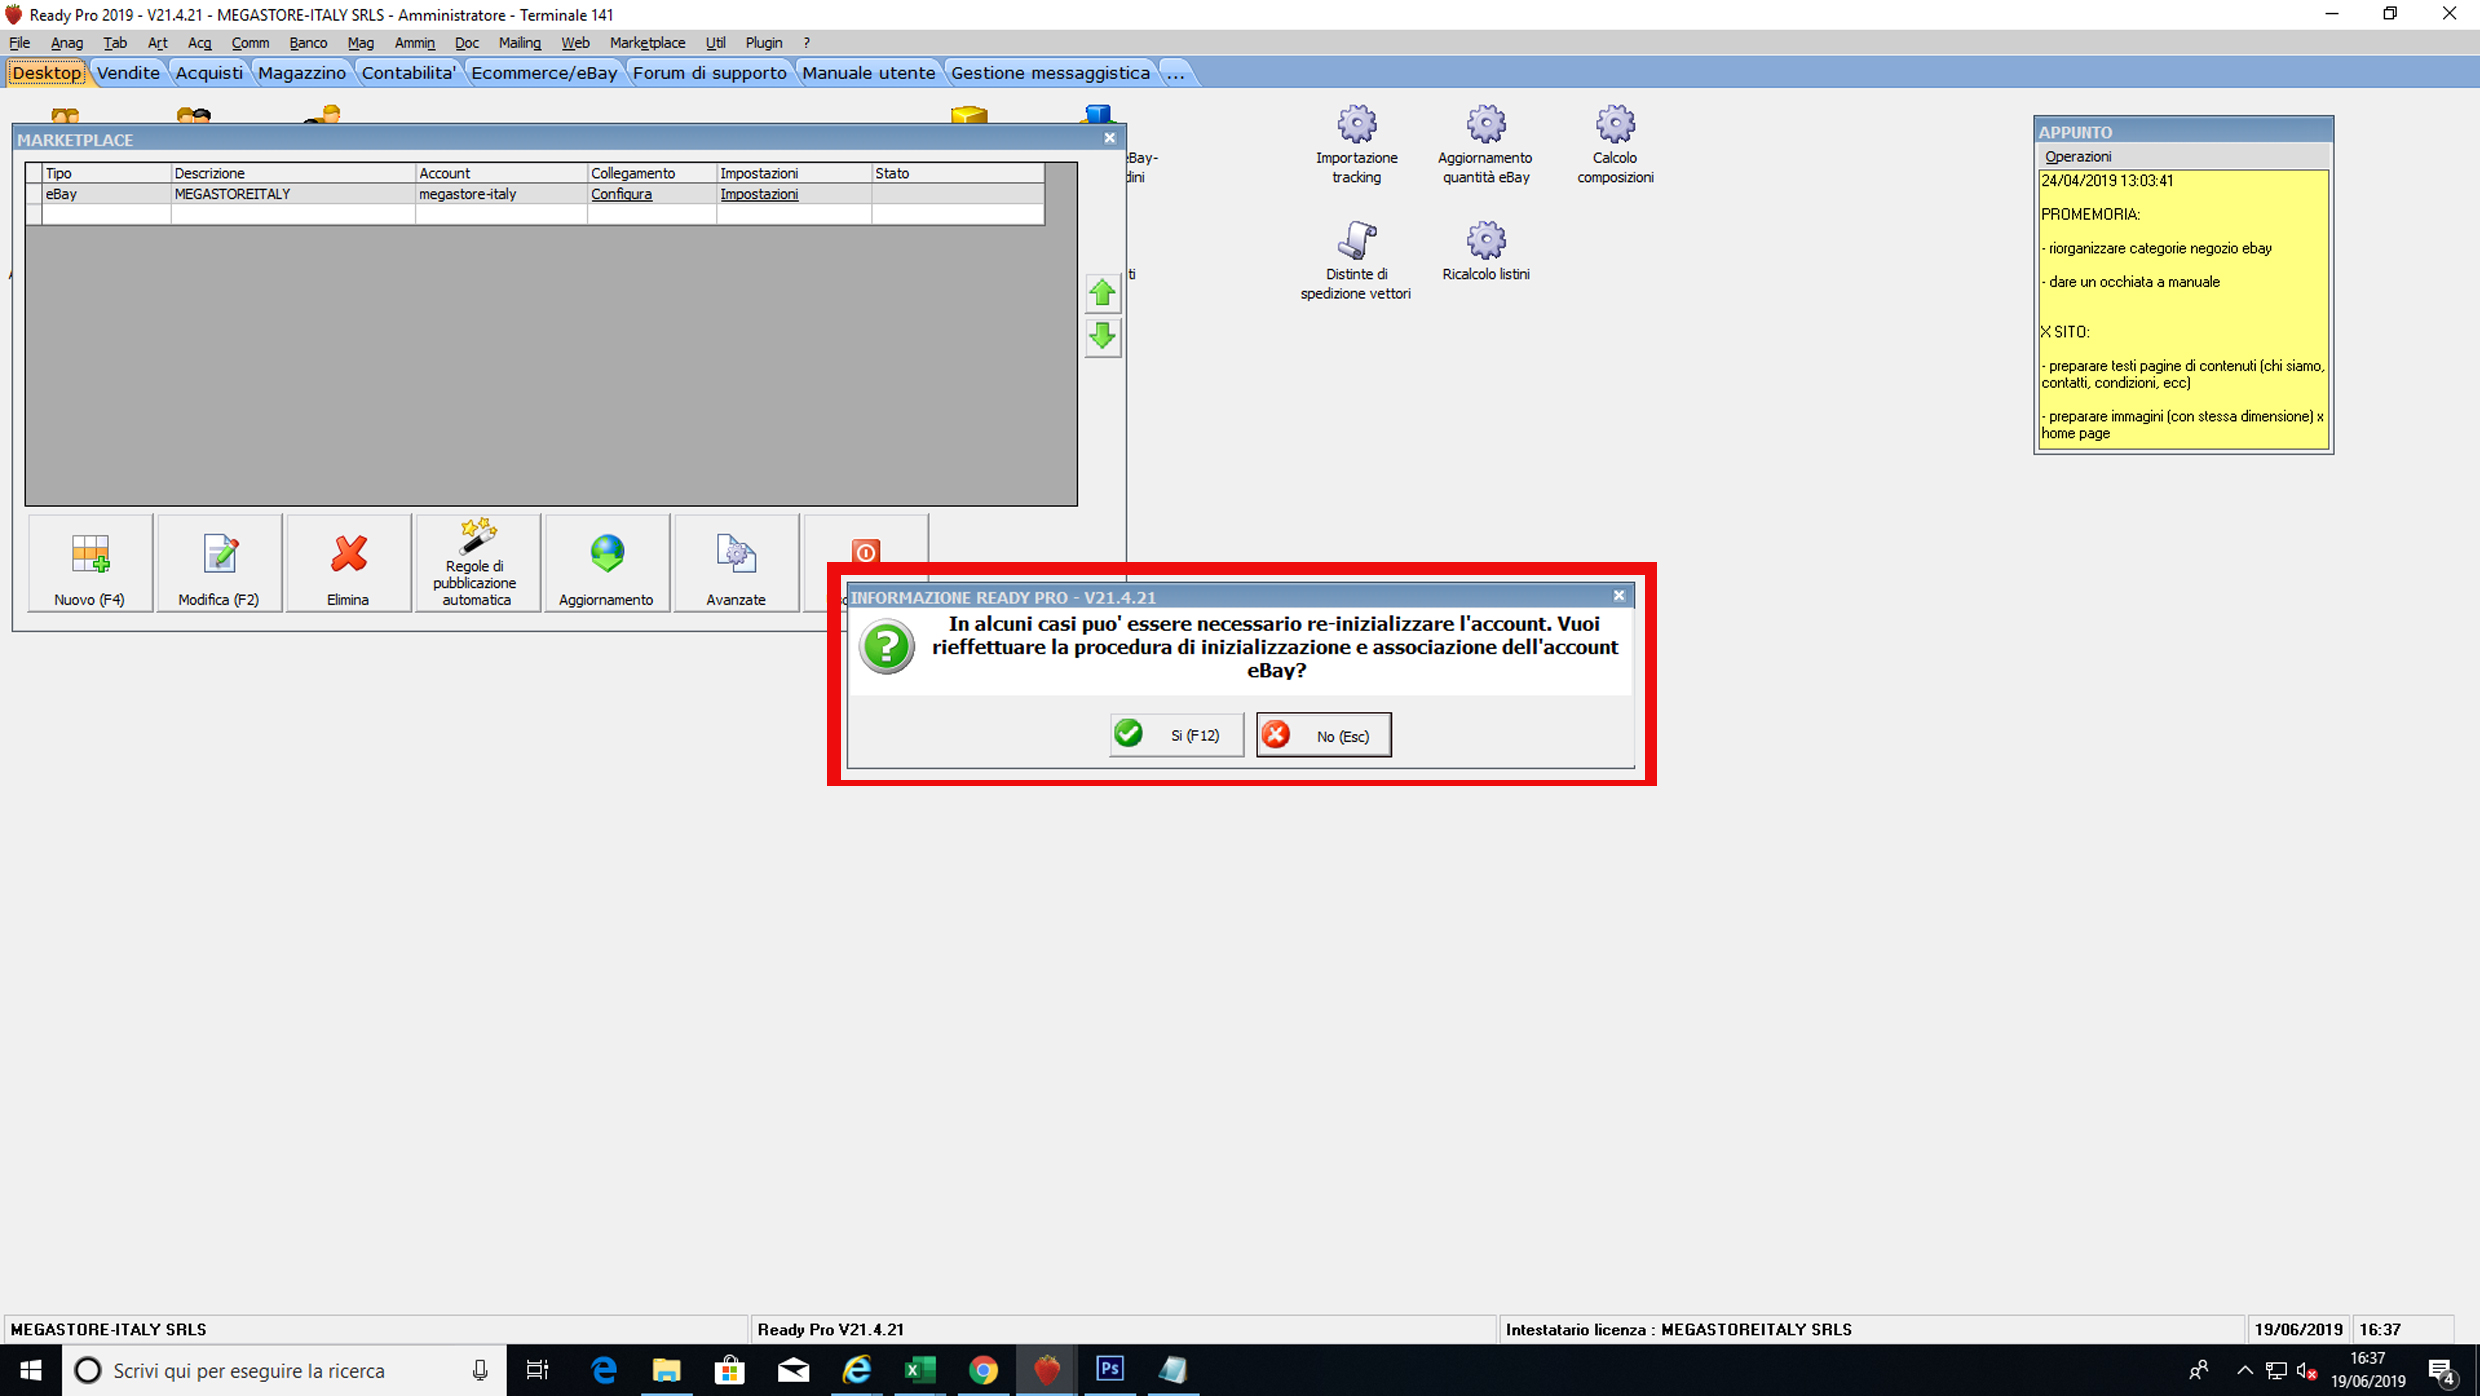Open File Explorer from taskbar
Screen dimensions: 2480x1396
[x=667, y=1370]
